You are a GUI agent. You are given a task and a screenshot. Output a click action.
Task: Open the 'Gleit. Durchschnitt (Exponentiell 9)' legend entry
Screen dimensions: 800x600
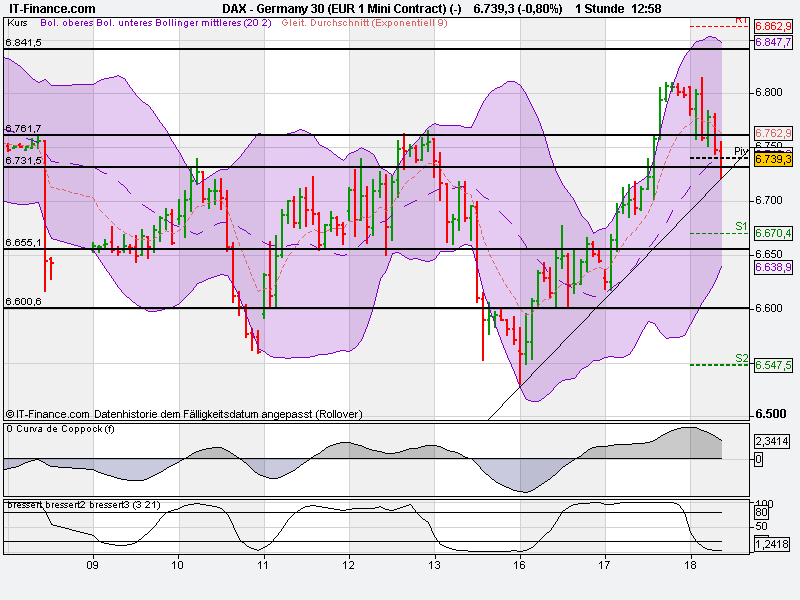[x=364, y=23]
